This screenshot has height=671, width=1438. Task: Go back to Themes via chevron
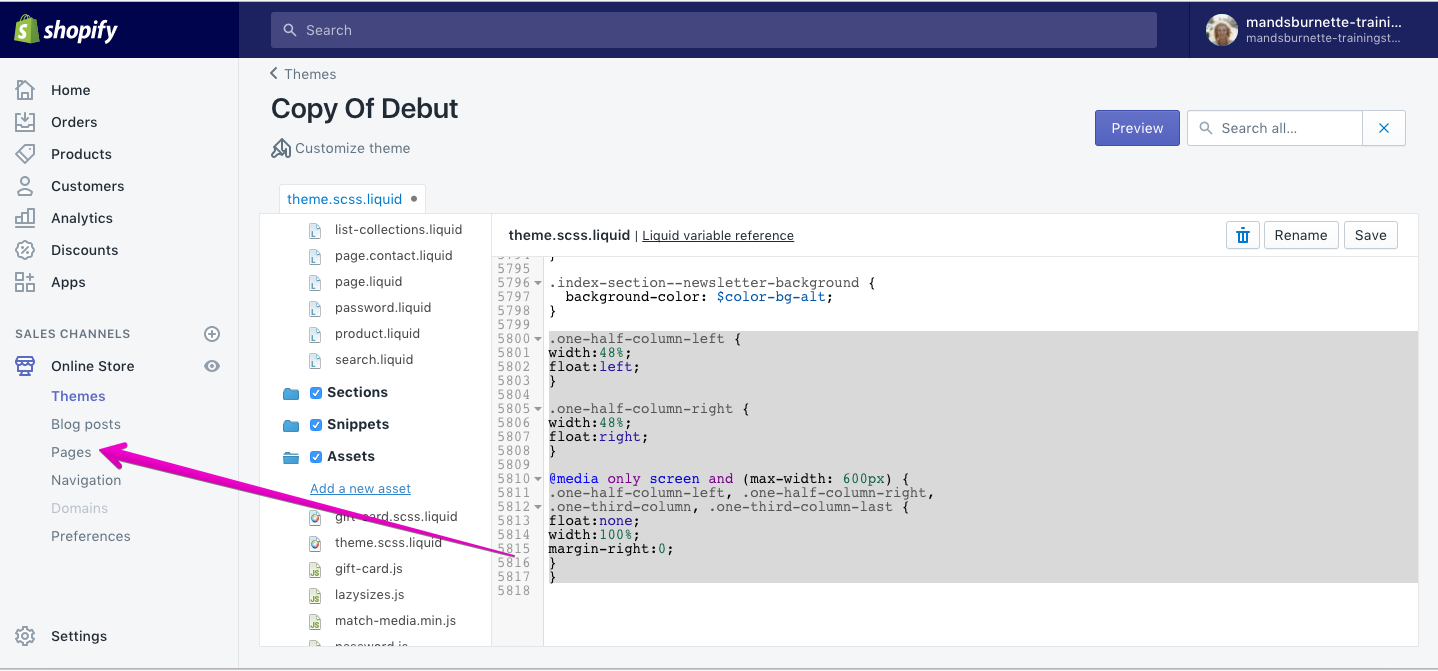click(274, 73)
